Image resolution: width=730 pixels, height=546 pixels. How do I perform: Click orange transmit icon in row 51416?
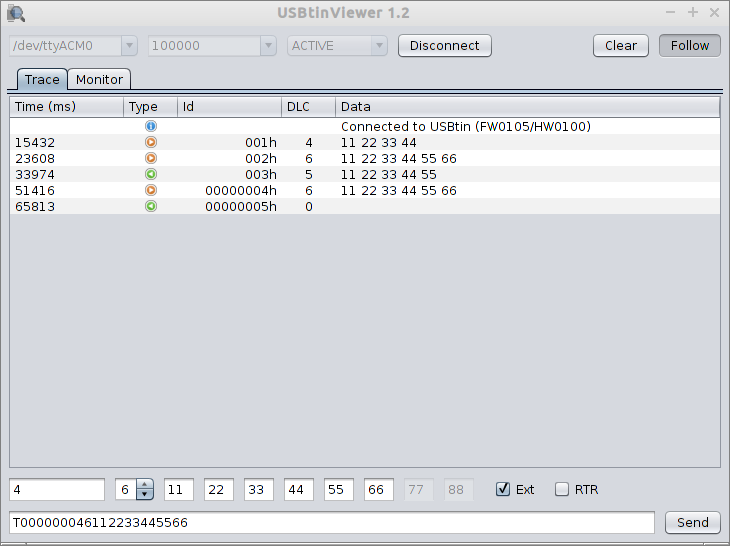point(151,190)
